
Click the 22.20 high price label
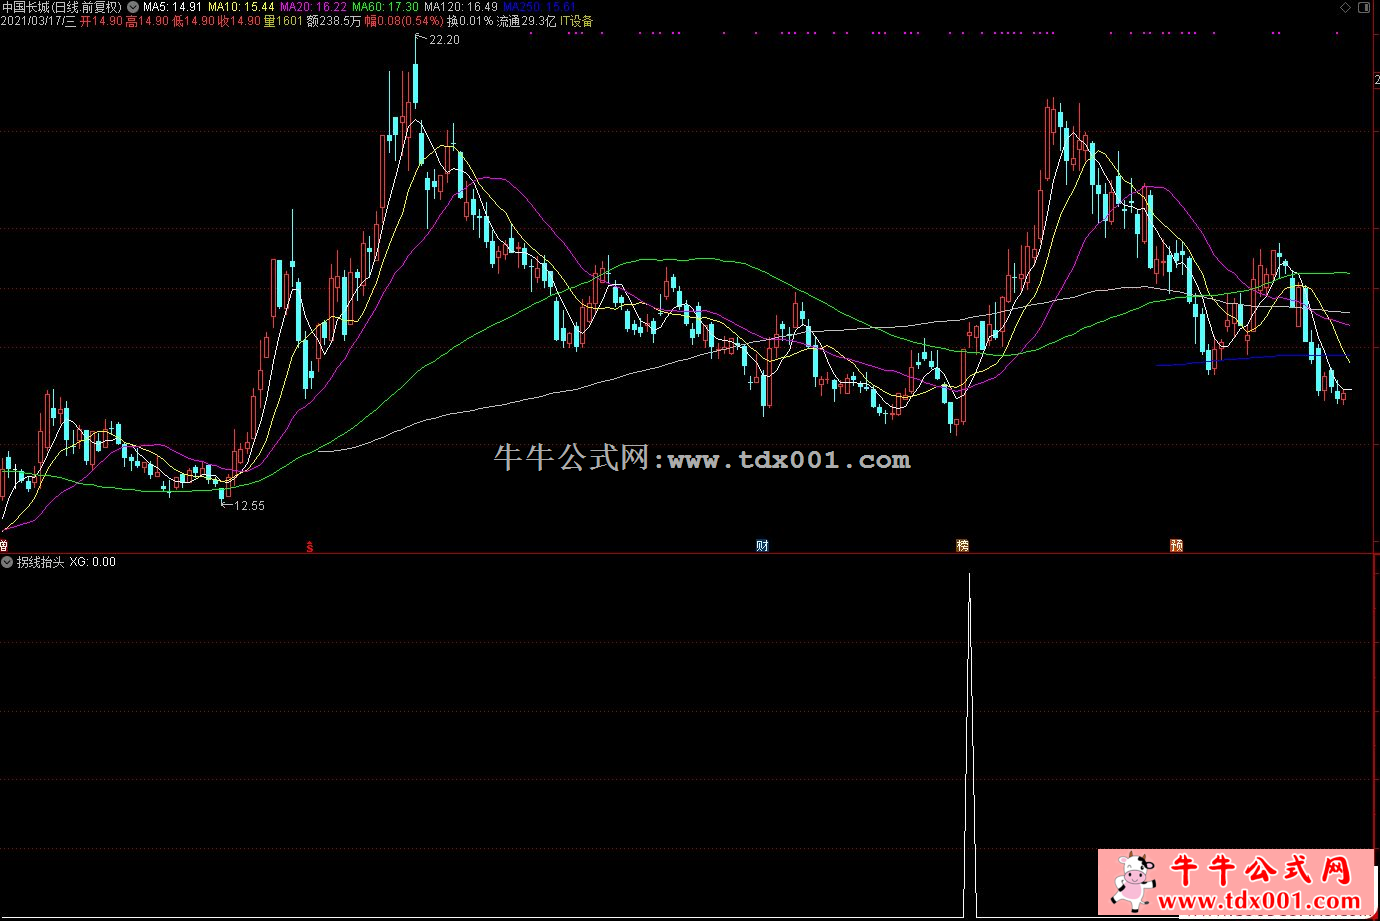pyautogui.click(x=444, y=40)
